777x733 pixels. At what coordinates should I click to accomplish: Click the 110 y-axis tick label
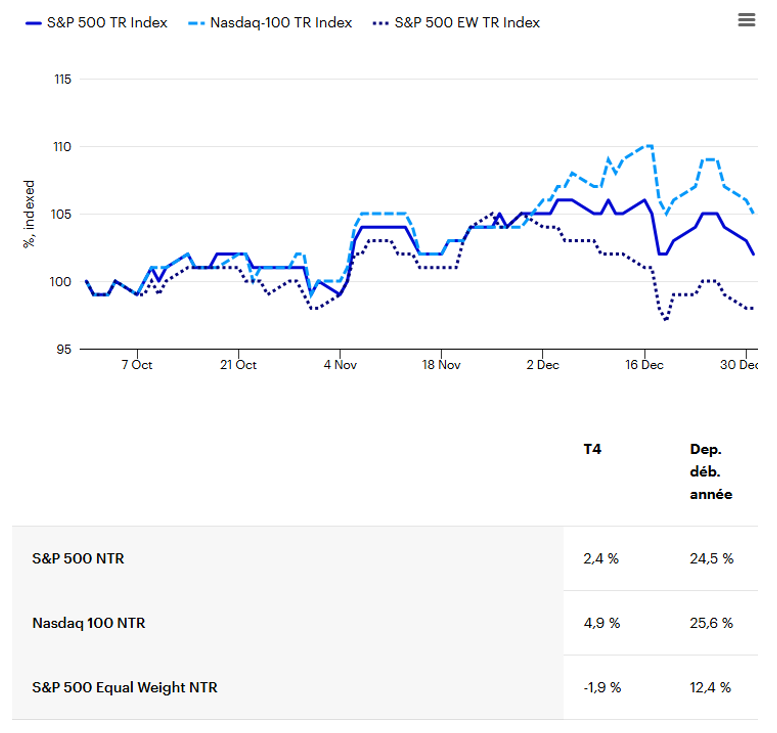coord(61,147)
